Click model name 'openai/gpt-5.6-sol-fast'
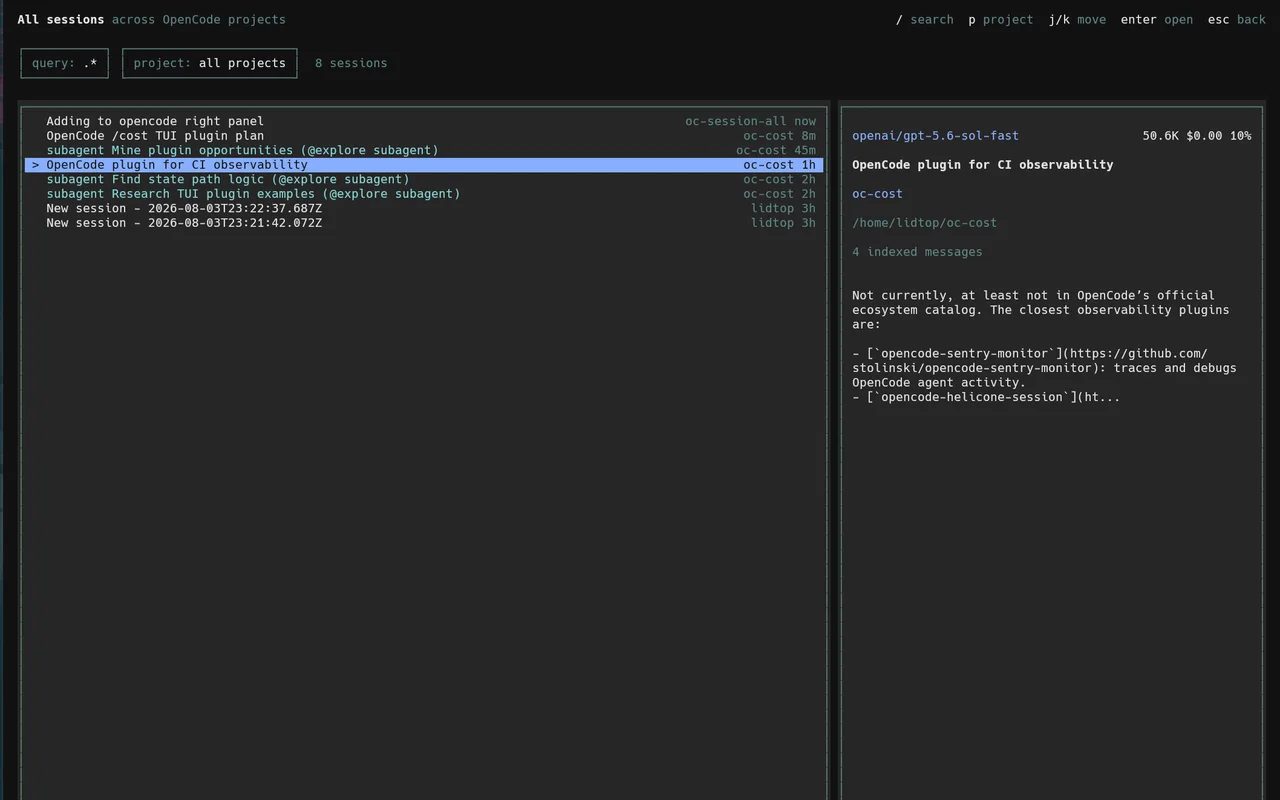This screenshot has width=1280, height=800. 936,136
